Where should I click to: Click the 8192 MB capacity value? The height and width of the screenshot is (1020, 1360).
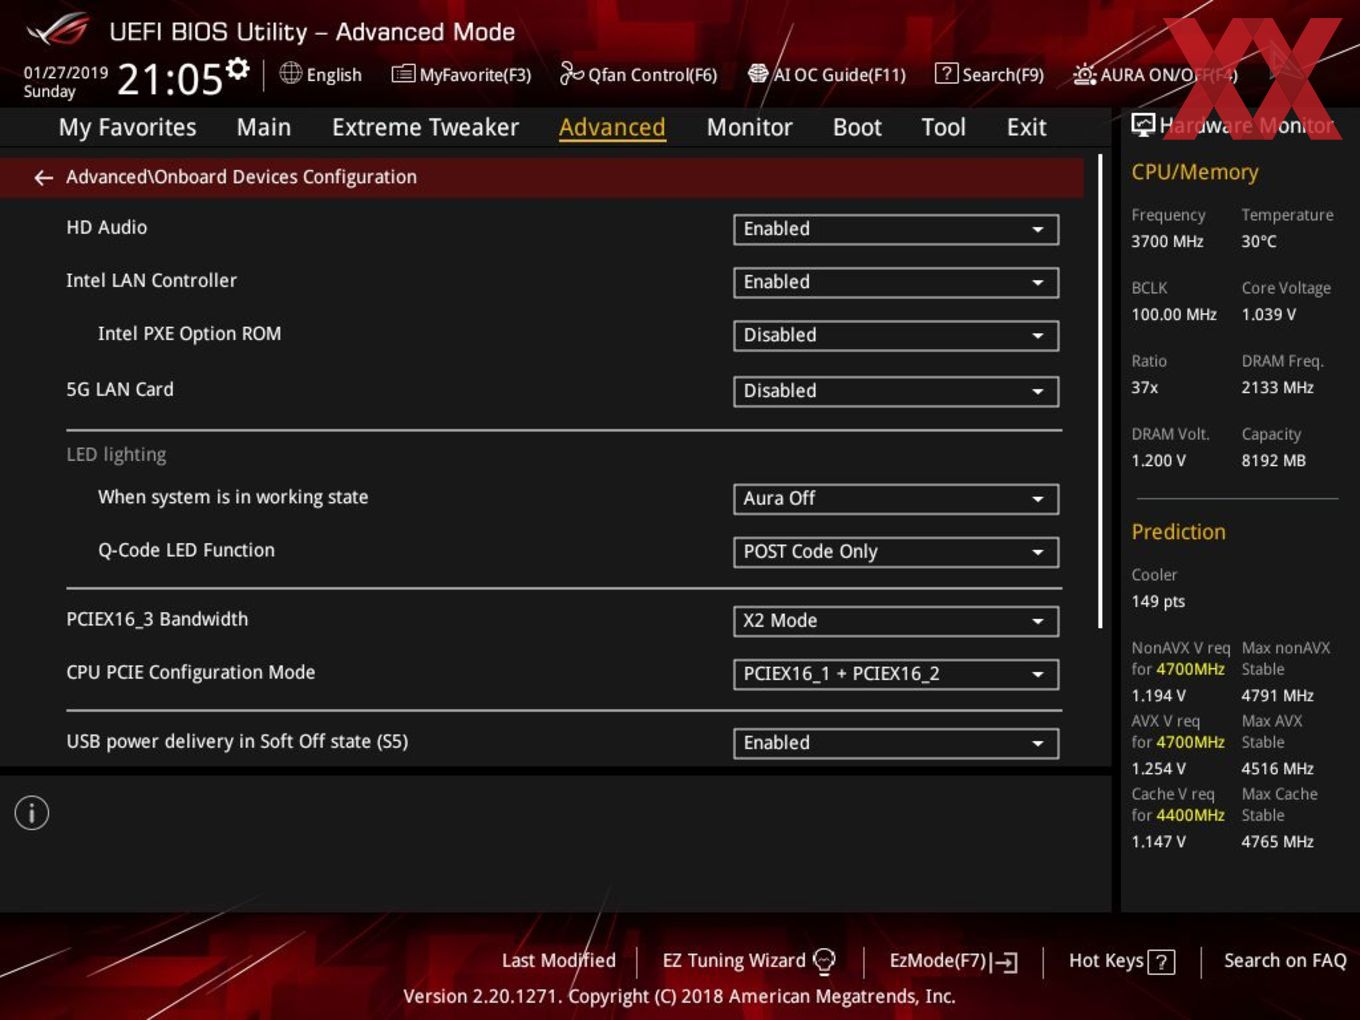point(1273,460)
